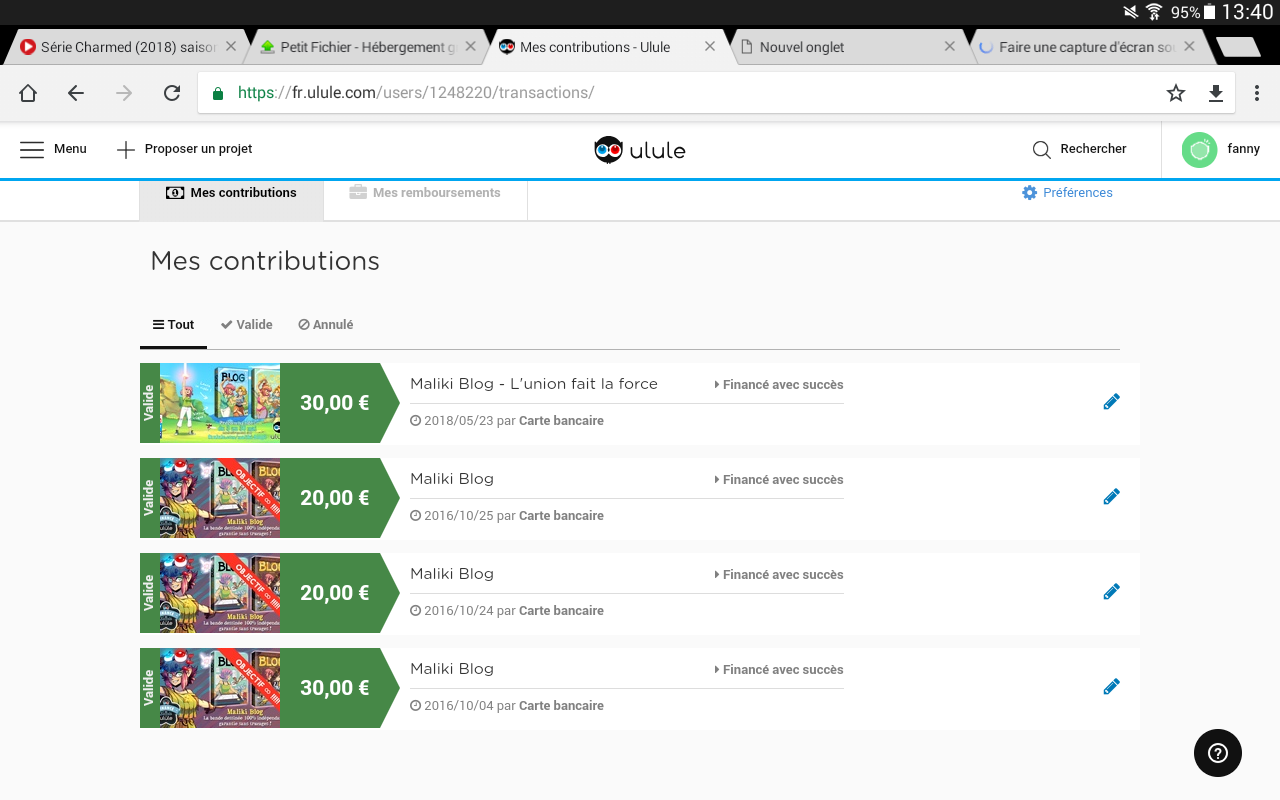Open the browser three-dot overflow menu

click(x=1256, y=93)
